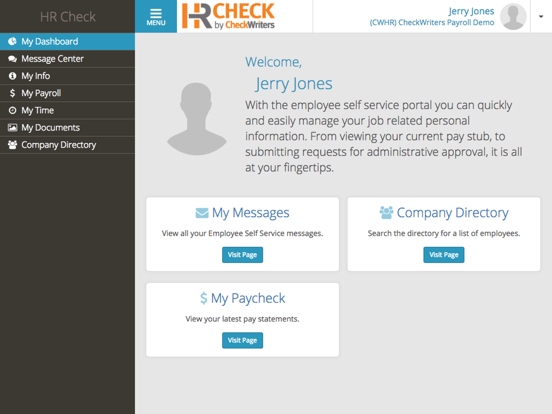
Task: Click the (CWHR) CheckWriters Payroll Demo text
Action: click(x=432, y=23)
